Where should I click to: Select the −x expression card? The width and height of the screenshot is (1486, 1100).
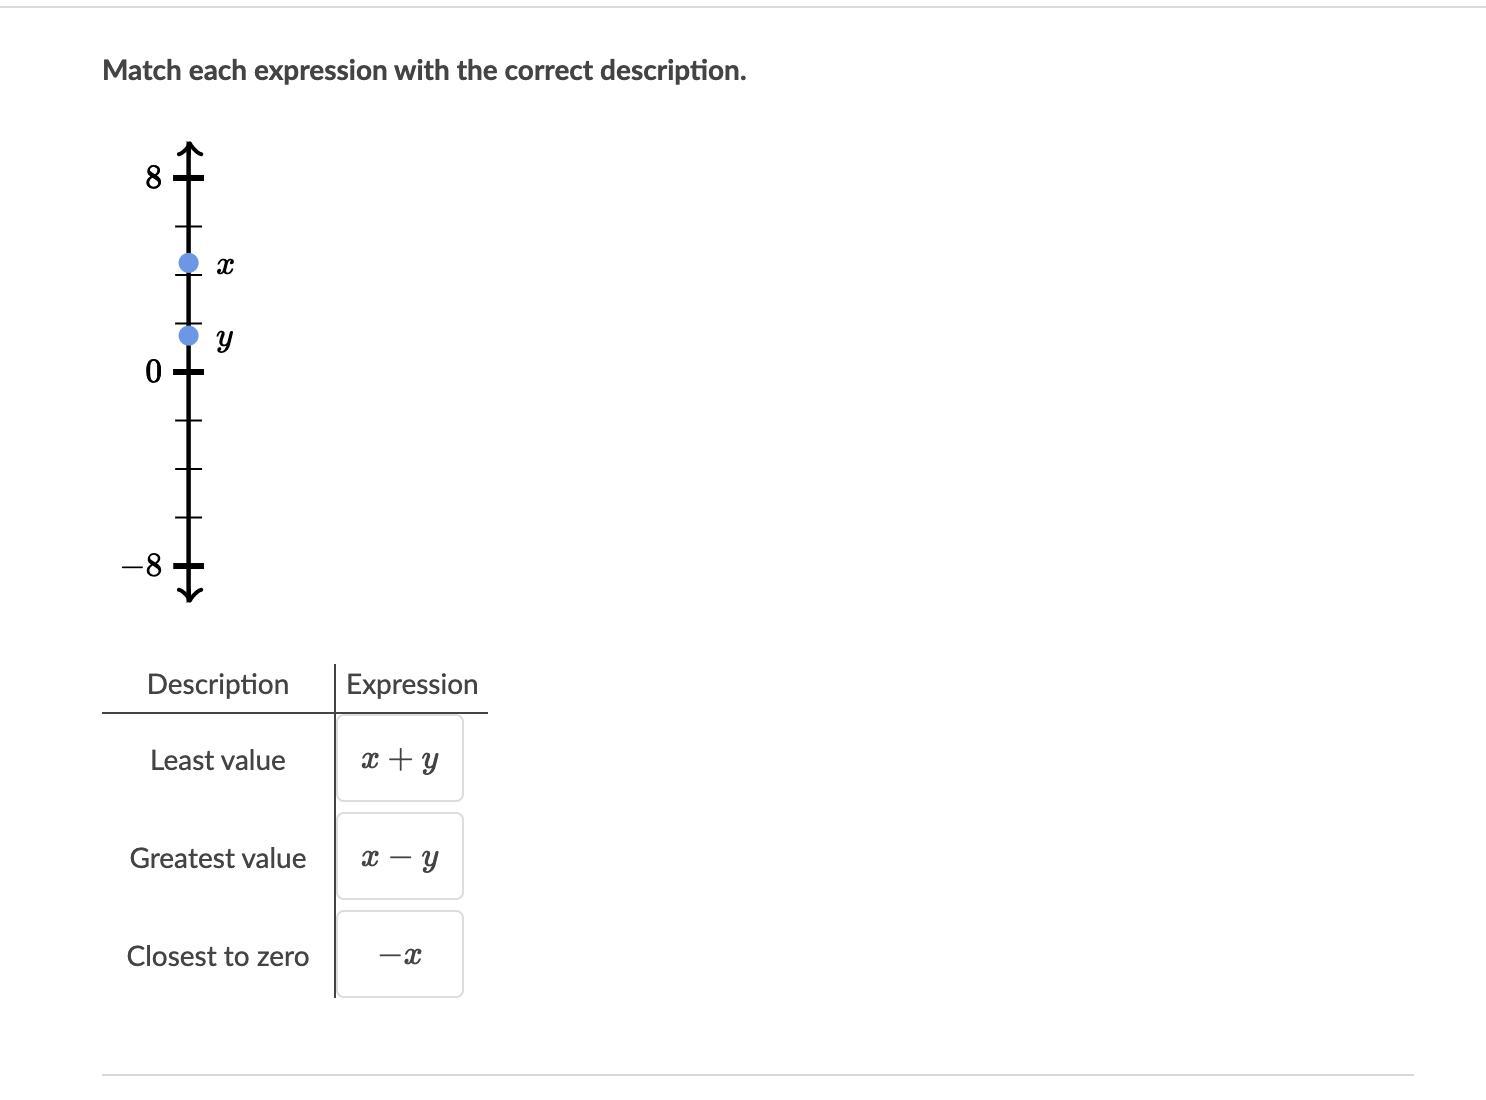(x=399, y=955)
